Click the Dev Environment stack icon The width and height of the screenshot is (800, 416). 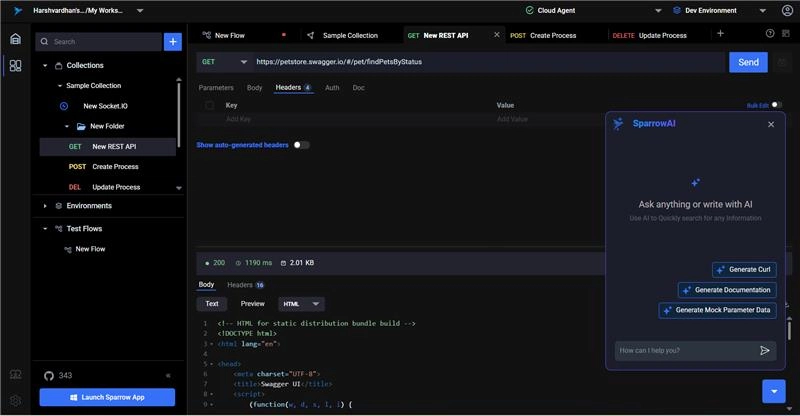[x=677, y=10]
